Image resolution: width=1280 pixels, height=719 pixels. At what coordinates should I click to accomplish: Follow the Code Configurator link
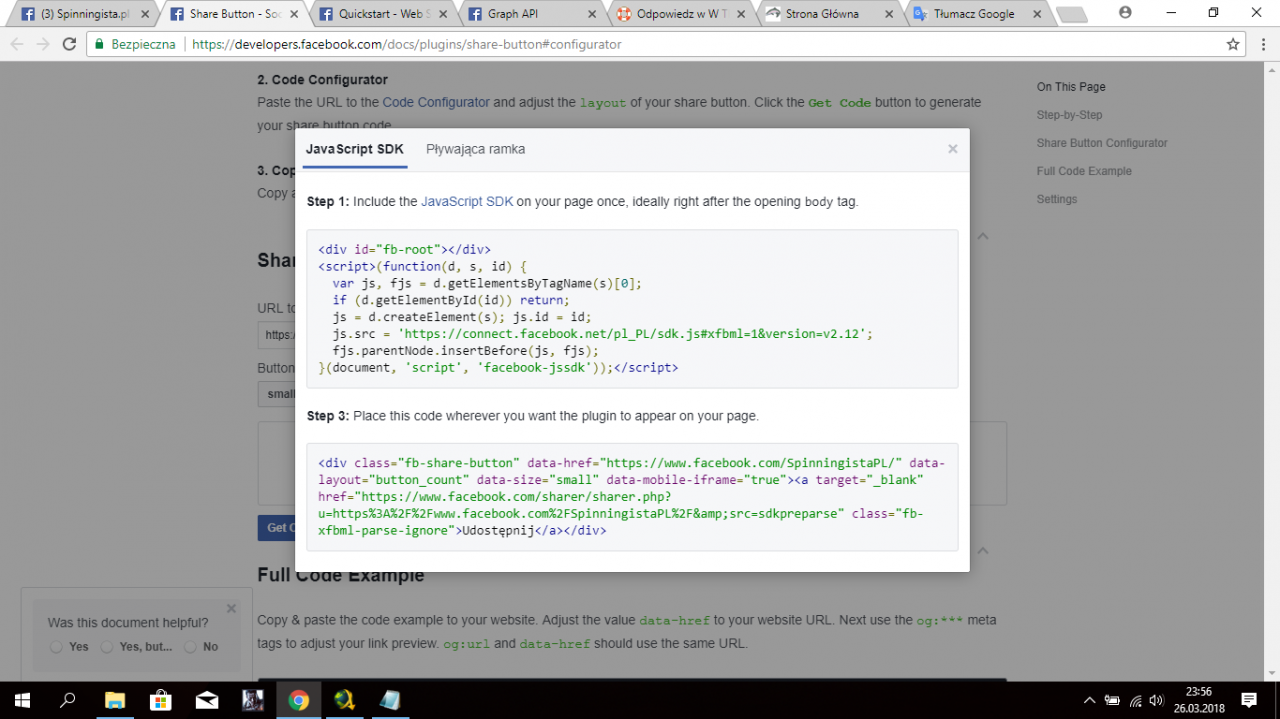point(436,102)
